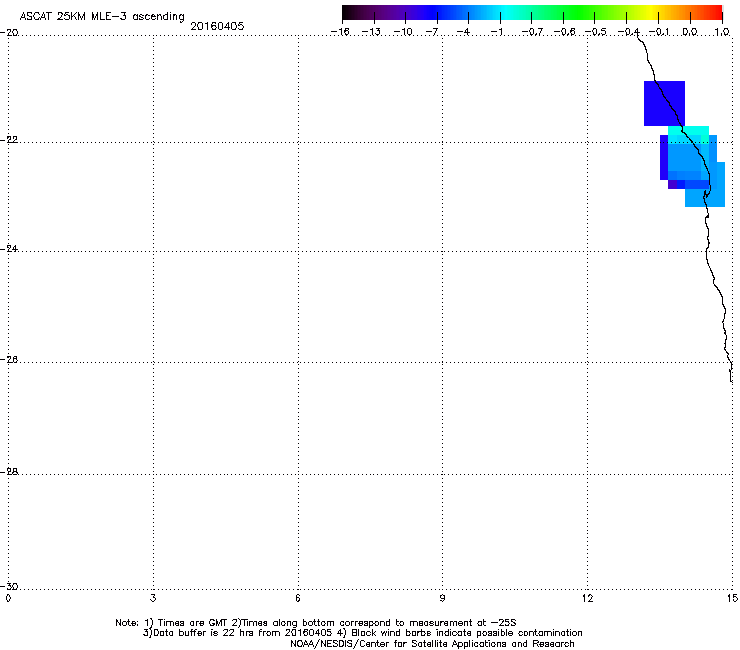Click the colorbar label '-13'
The height and width of the screenshot is (650, 740).
coord(371,32)
